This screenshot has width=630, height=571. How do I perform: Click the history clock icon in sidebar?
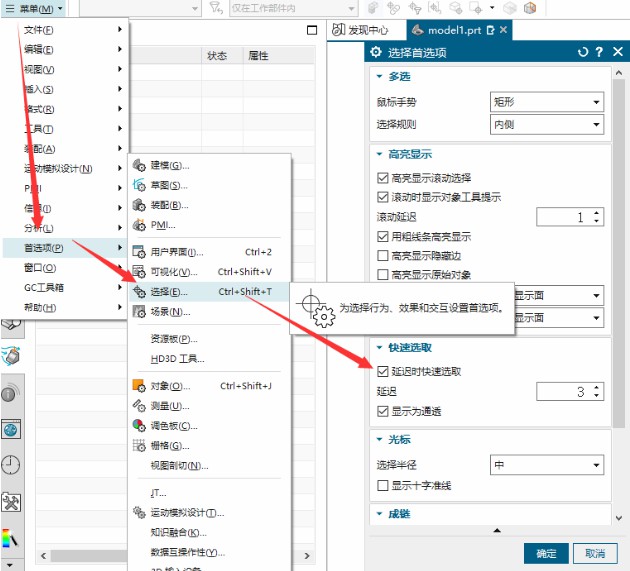[x=11, y=464]
